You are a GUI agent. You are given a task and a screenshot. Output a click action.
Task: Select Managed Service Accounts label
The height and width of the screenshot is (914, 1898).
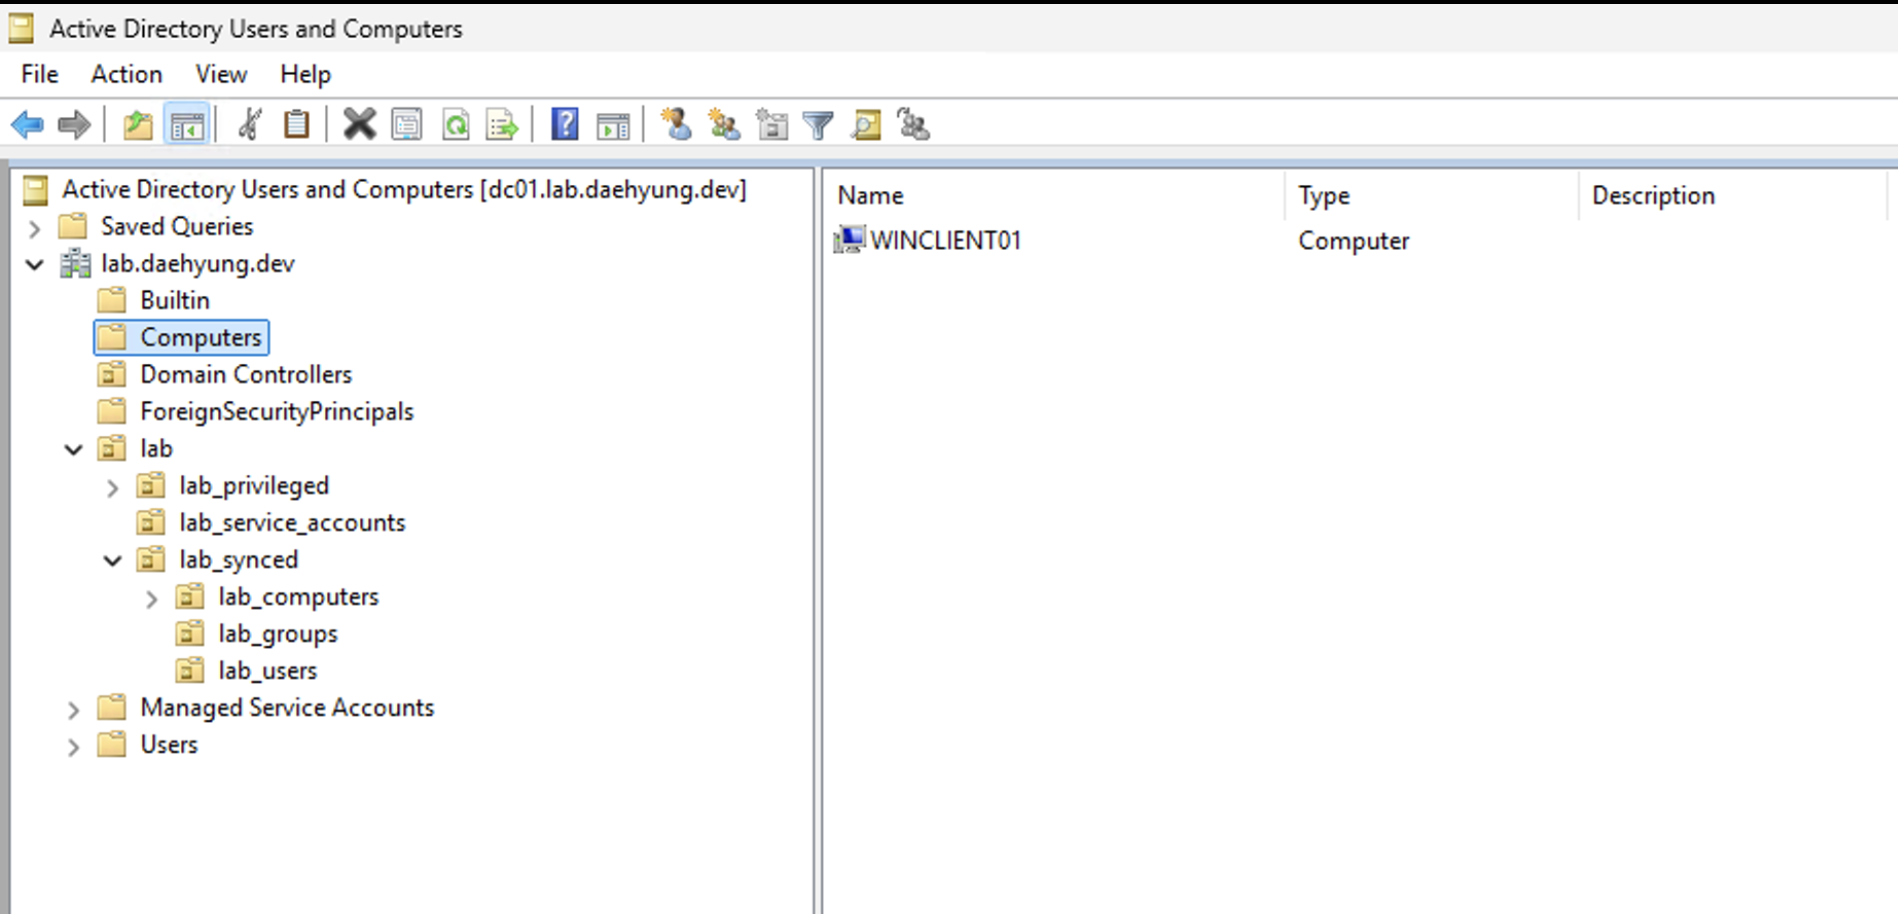pos(287,708)
